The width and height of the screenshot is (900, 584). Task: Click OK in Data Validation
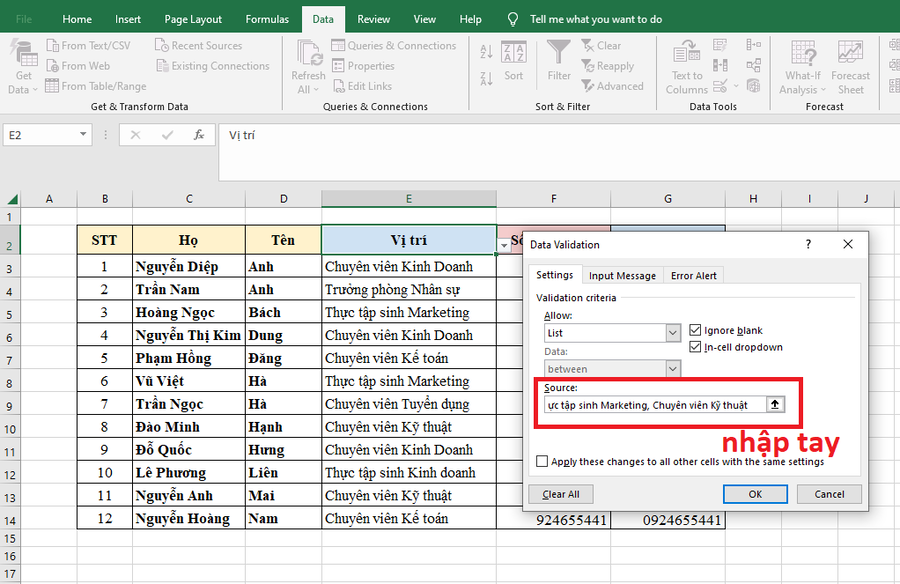pos(755,494)
